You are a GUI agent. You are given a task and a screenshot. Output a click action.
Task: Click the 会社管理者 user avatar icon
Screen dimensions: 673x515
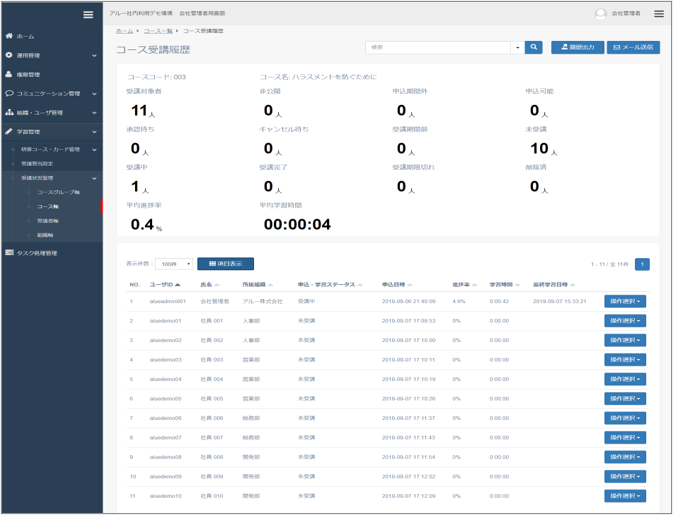(x=601, y=14)
